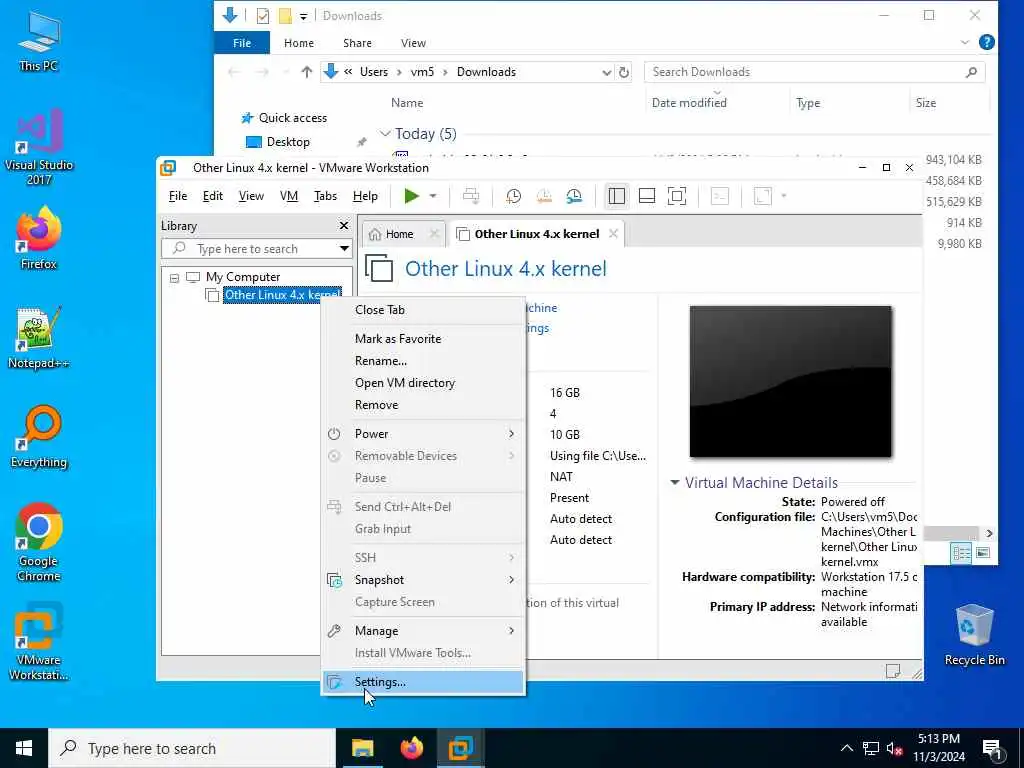
Task: Open the Tabs menu in VMware Workstation
Action: tap(325, 196)
